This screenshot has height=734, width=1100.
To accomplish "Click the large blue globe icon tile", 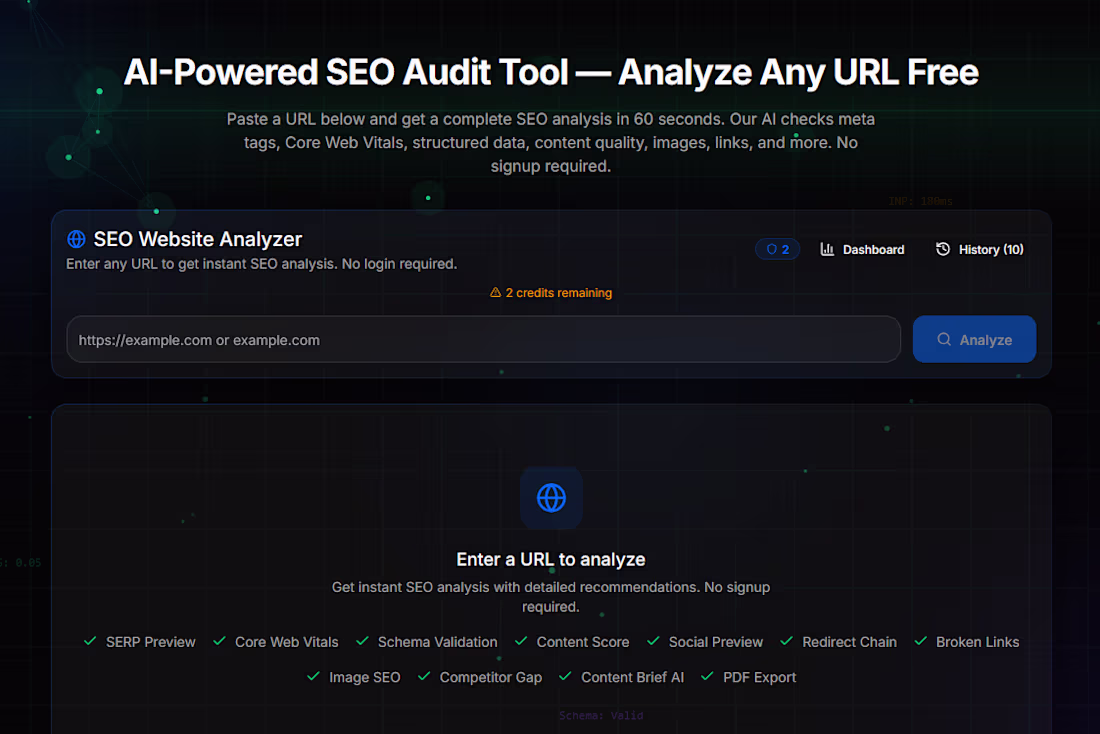I will point(551,498).
